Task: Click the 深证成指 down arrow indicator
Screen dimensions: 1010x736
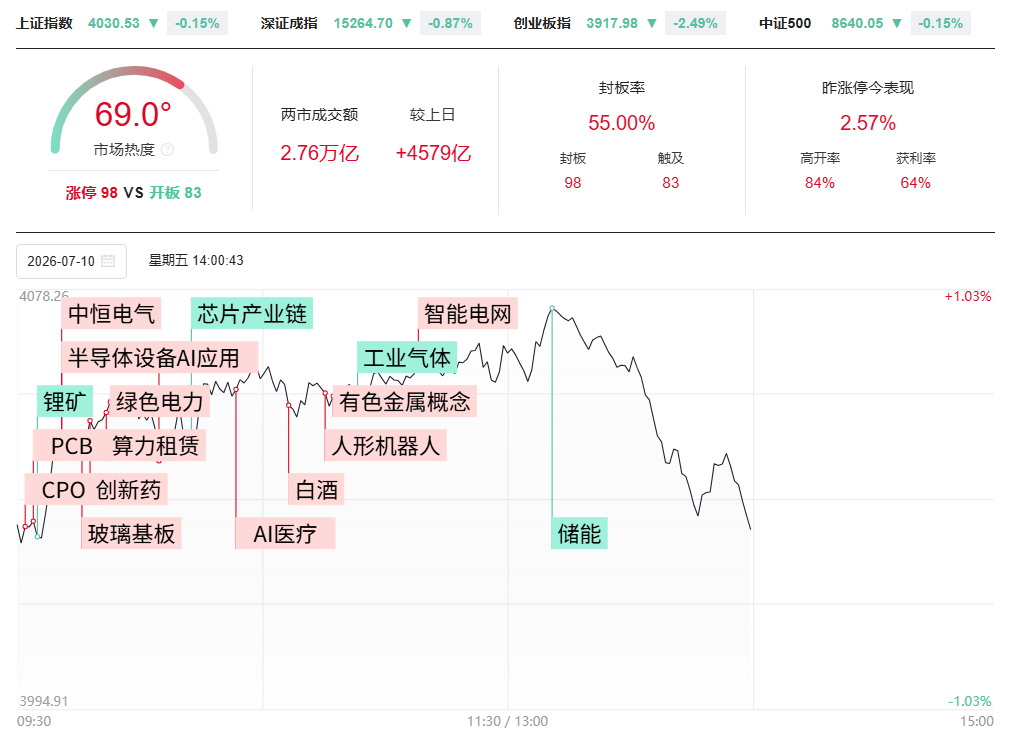Action: [x=406, y=23]
